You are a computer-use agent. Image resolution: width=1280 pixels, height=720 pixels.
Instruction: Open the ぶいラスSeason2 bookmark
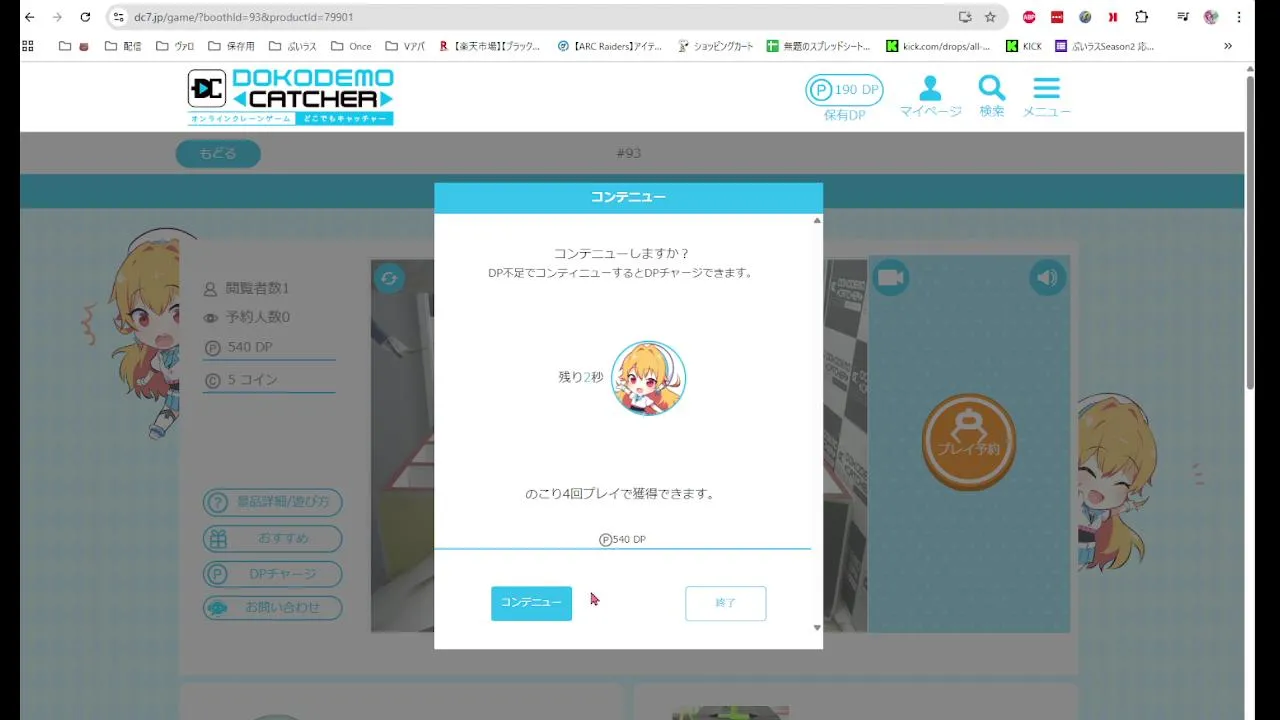coord(1105,46)
